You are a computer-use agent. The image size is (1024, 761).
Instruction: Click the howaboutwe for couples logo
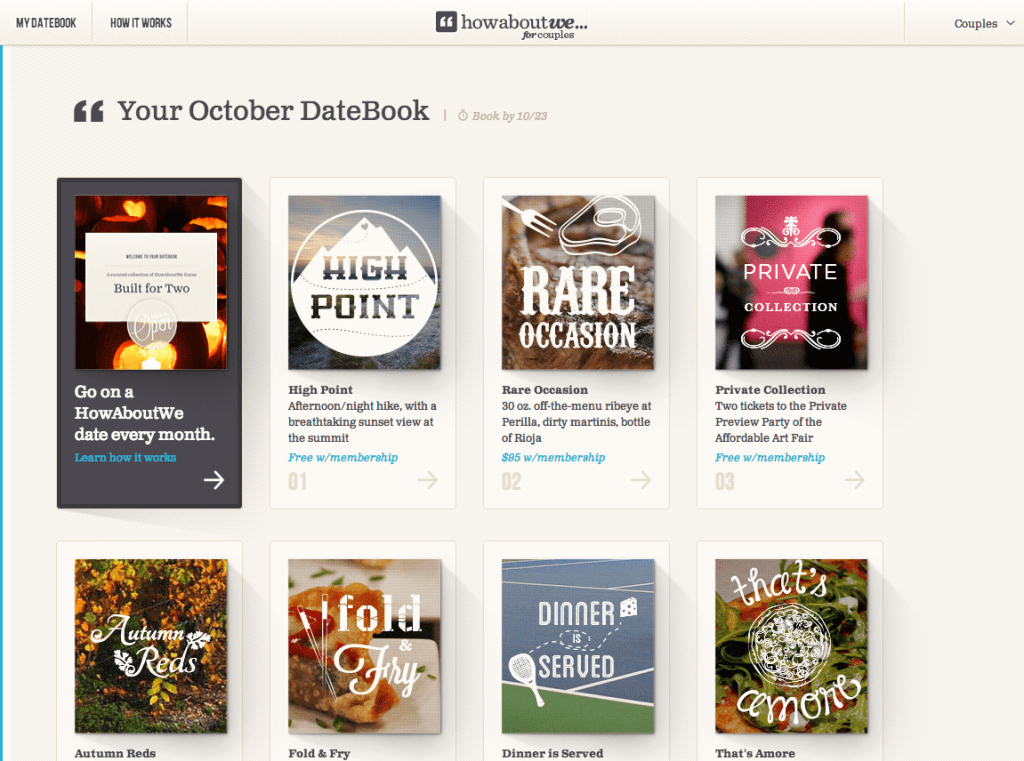coord(511,25)
